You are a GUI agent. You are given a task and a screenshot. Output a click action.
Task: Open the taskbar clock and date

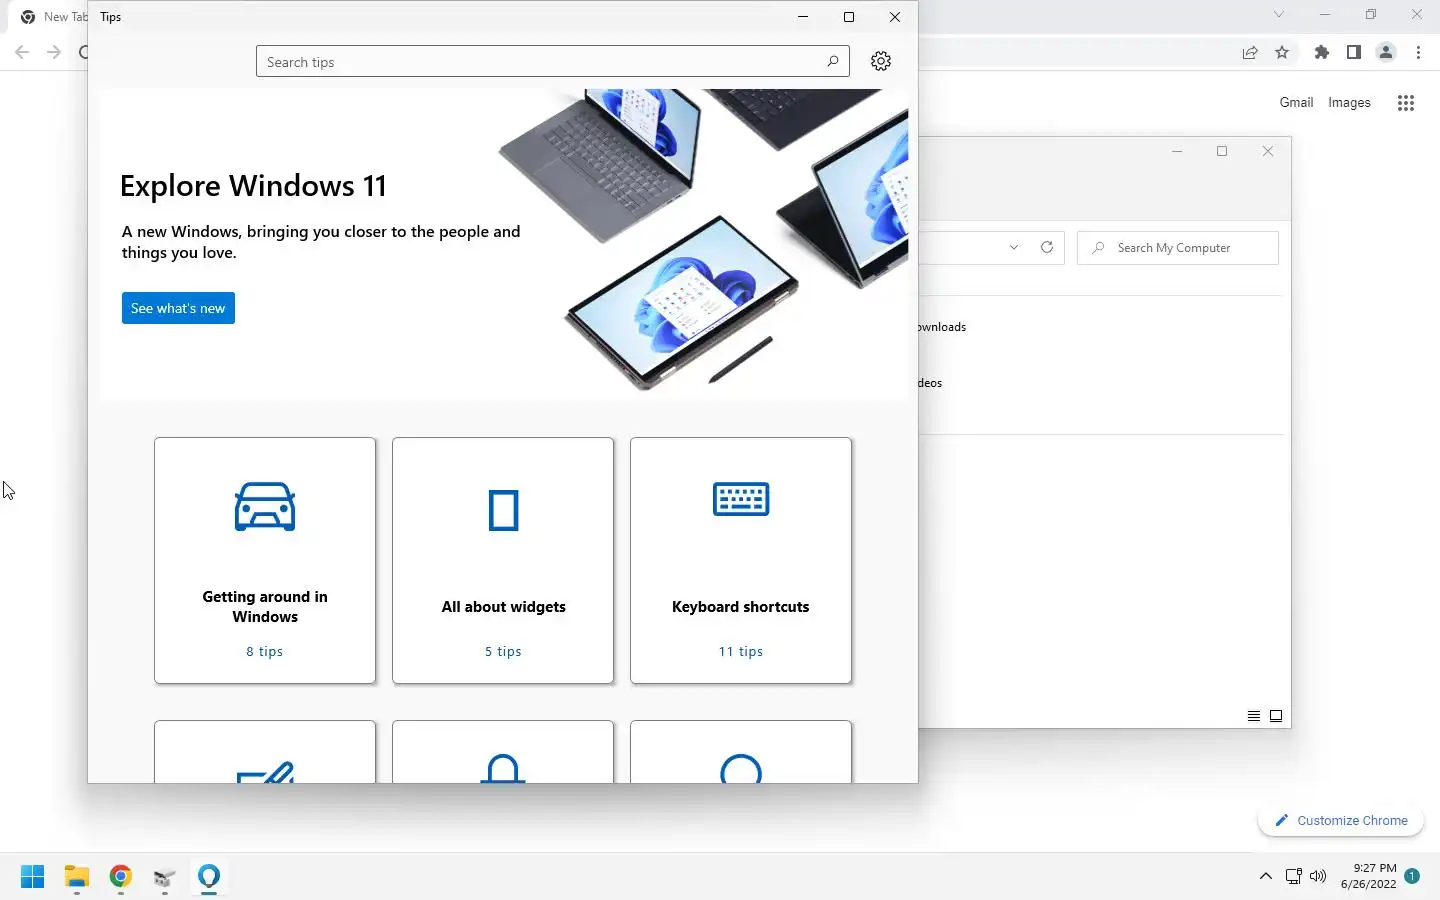(1368, 876)
